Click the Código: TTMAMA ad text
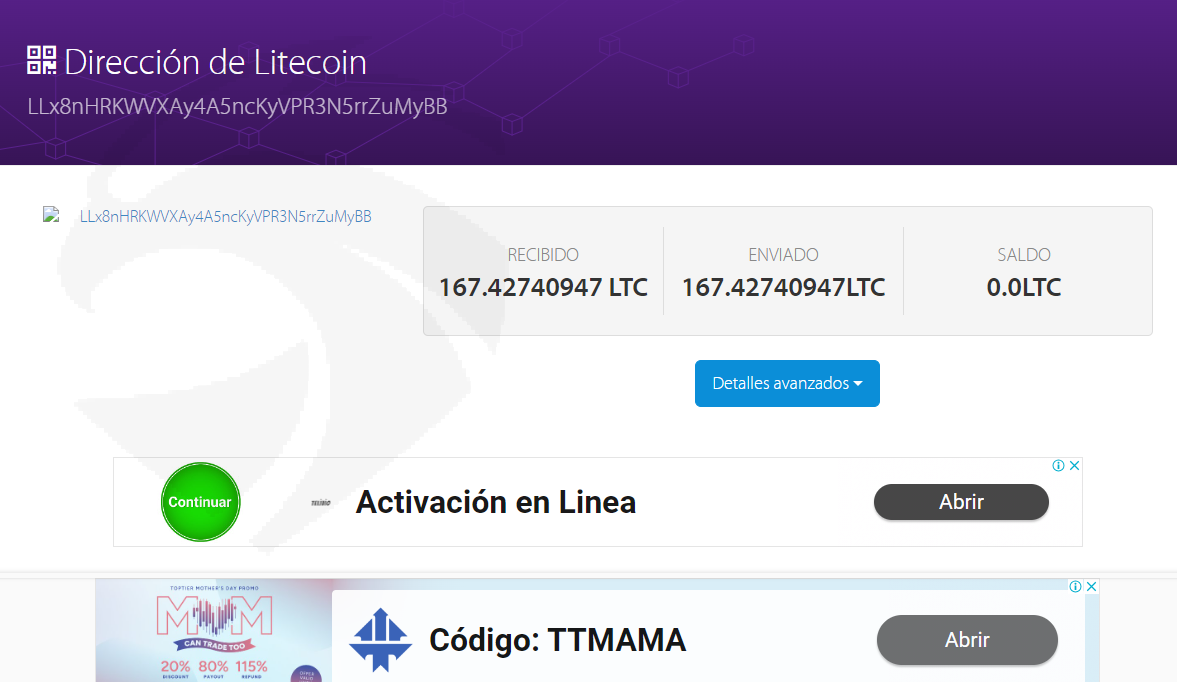The image size is (1177, 682). (x=557, y=640)
